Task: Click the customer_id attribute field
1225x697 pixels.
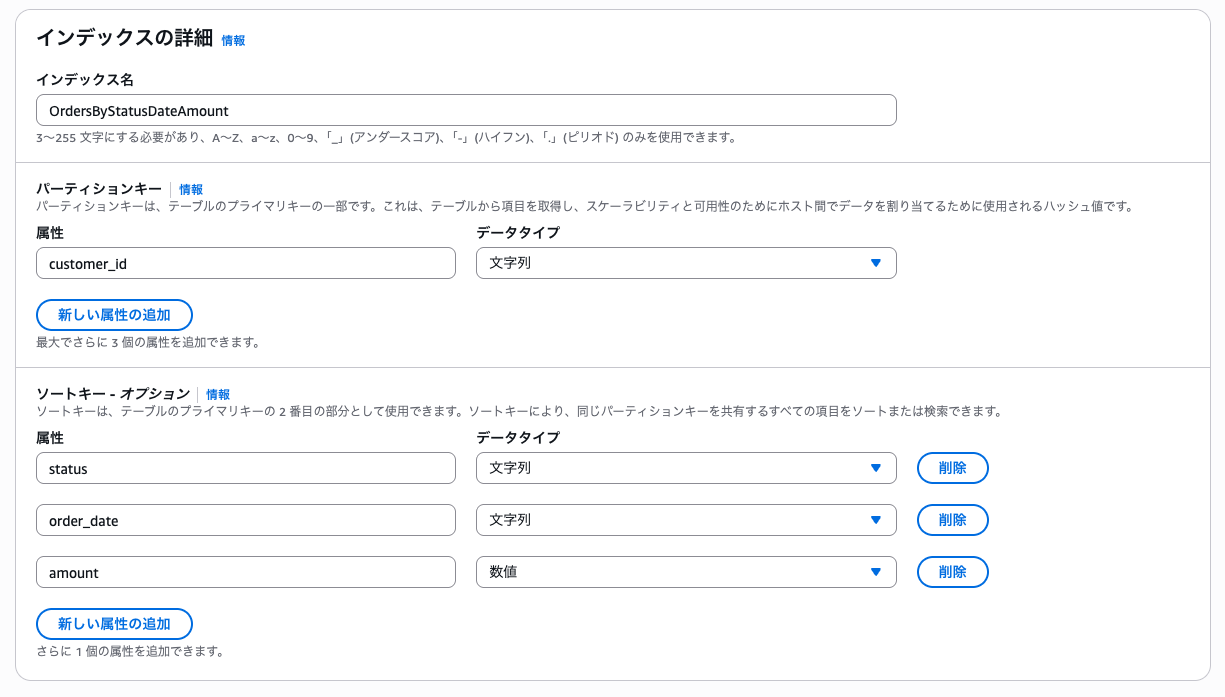Action: point(245,264)
